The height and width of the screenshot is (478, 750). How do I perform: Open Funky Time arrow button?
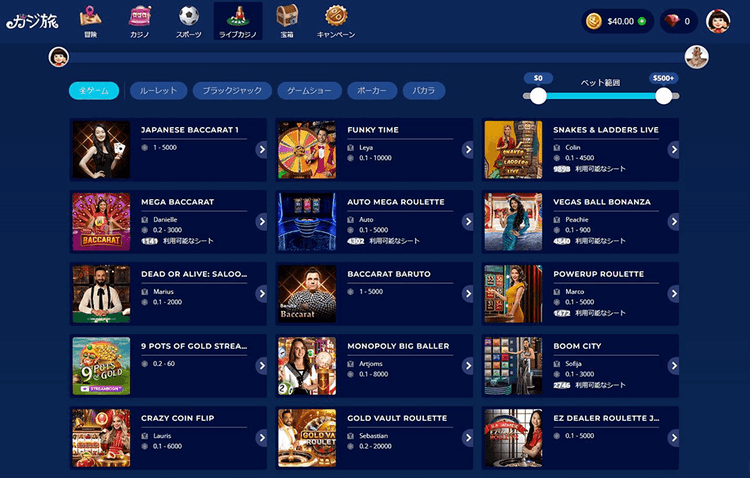point(468,149)
